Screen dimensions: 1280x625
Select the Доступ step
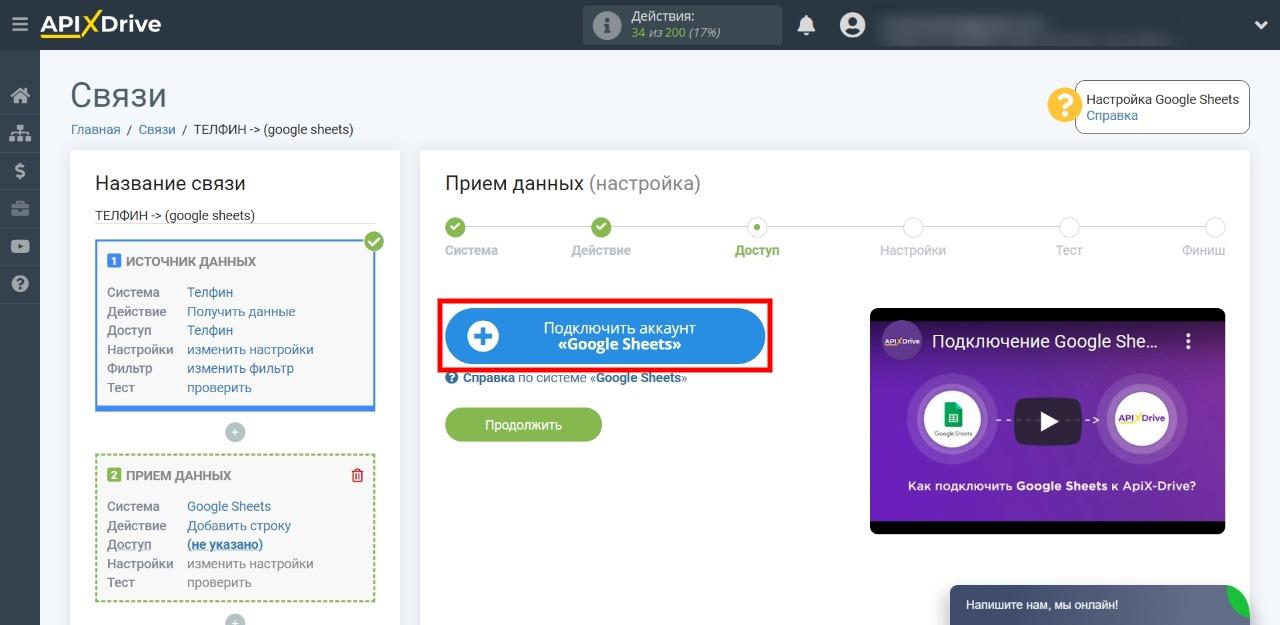[757, 238]
